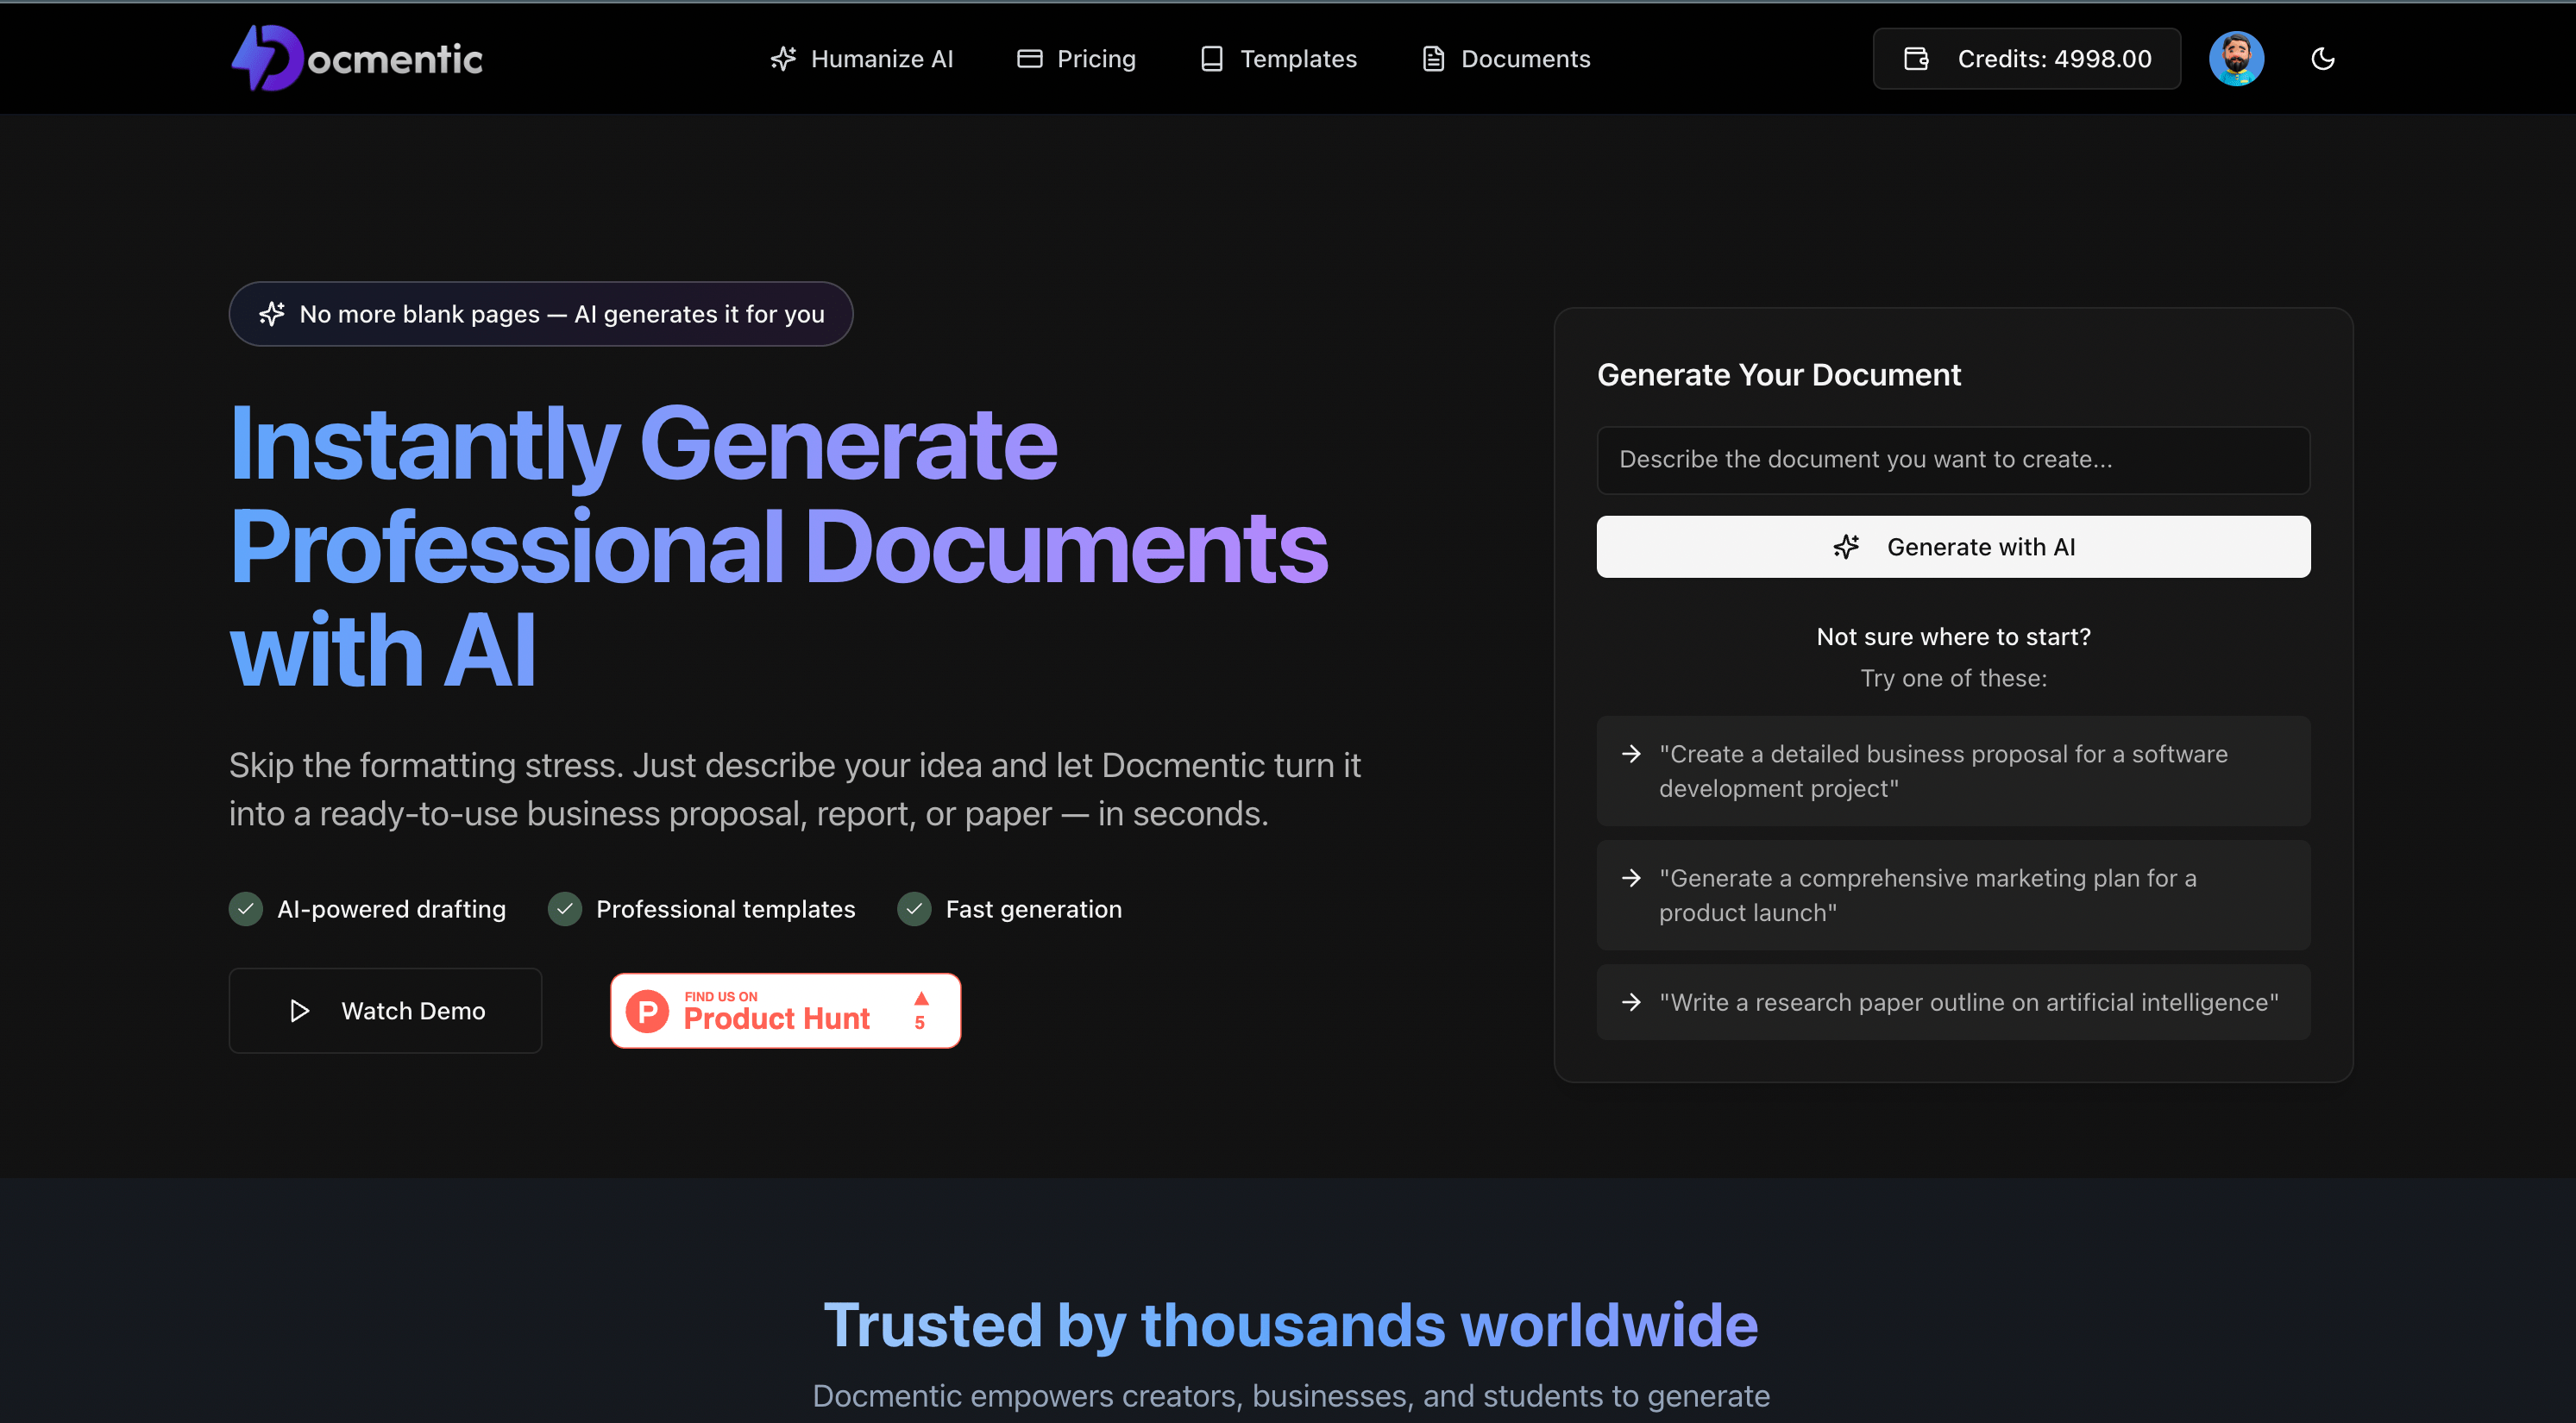Click the book icon beside Templates
The image size is (2576, 1423).
click(1212, 59)
